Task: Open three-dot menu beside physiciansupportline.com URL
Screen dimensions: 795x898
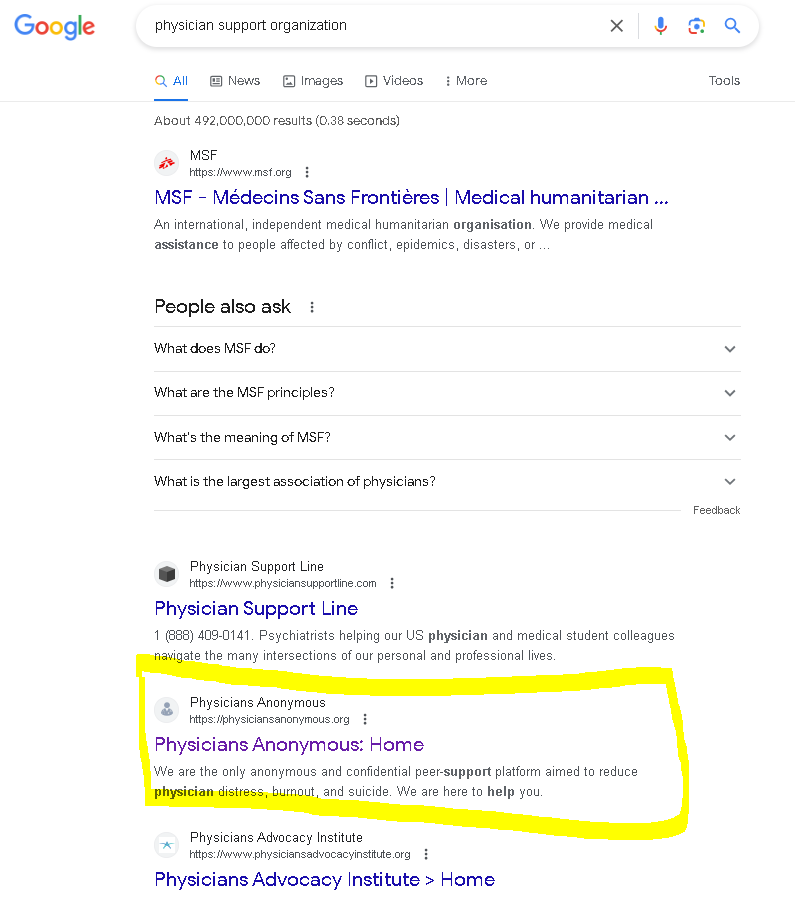Action: [x=392, y=583]
